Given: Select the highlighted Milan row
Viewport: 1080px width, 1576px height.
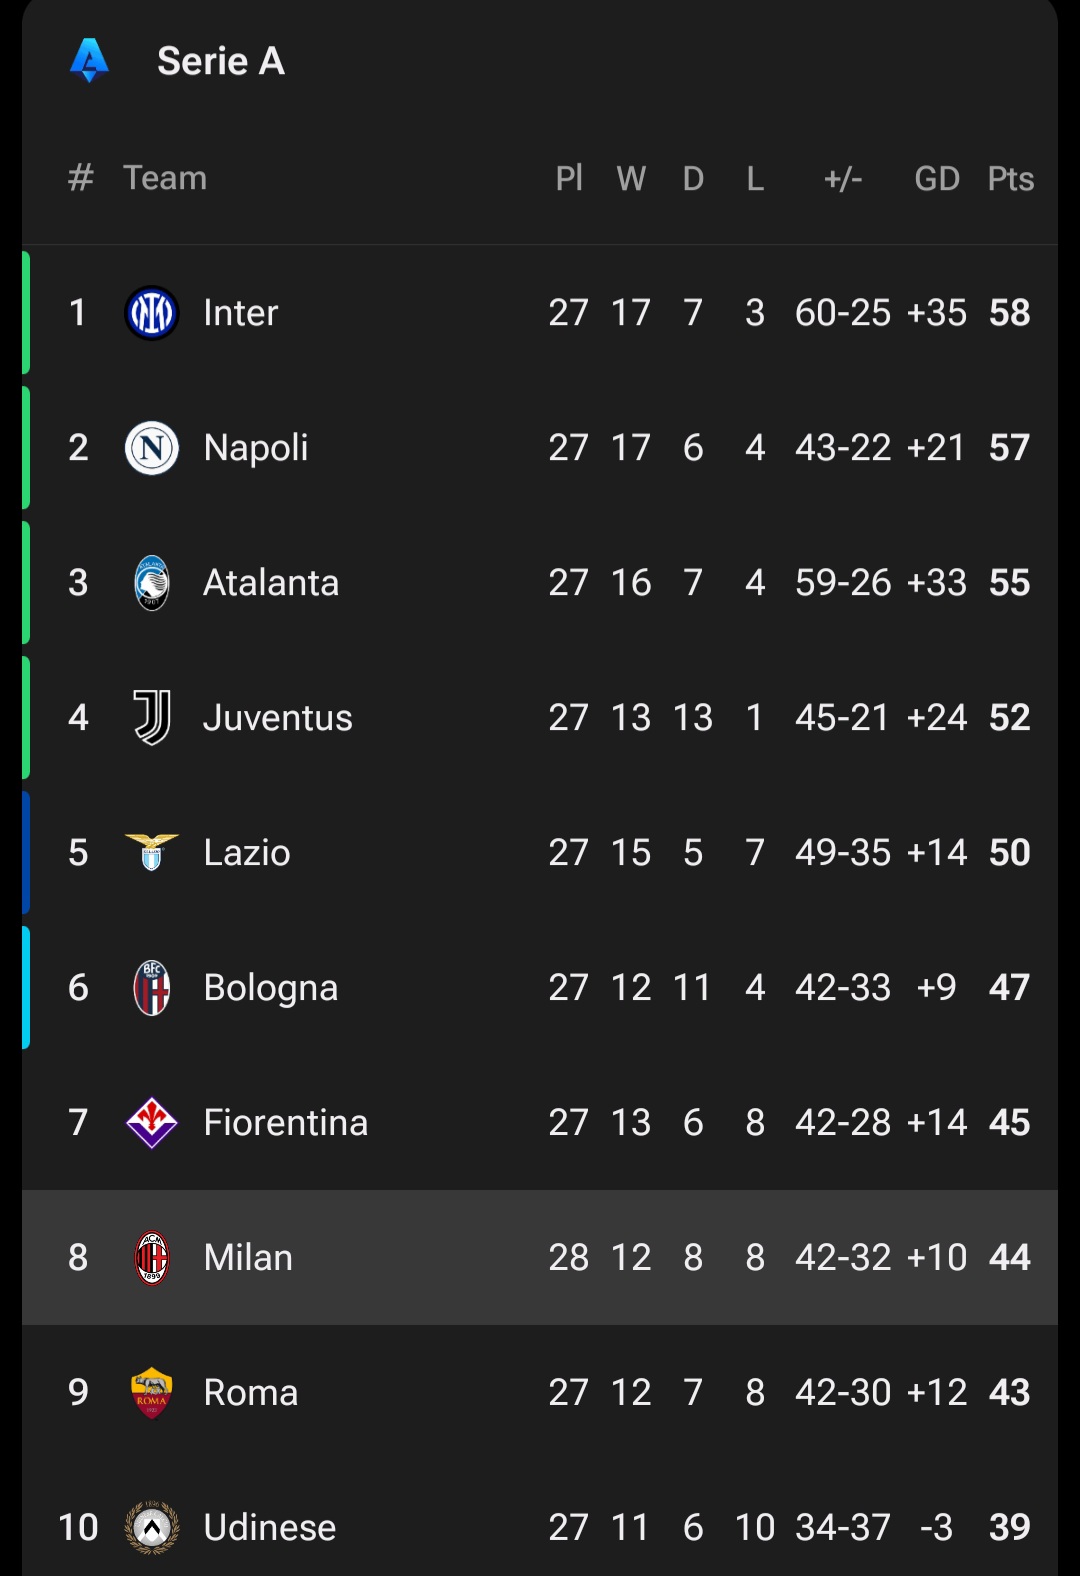Looking at the screenshot, I should click(x=540, y=1258).
